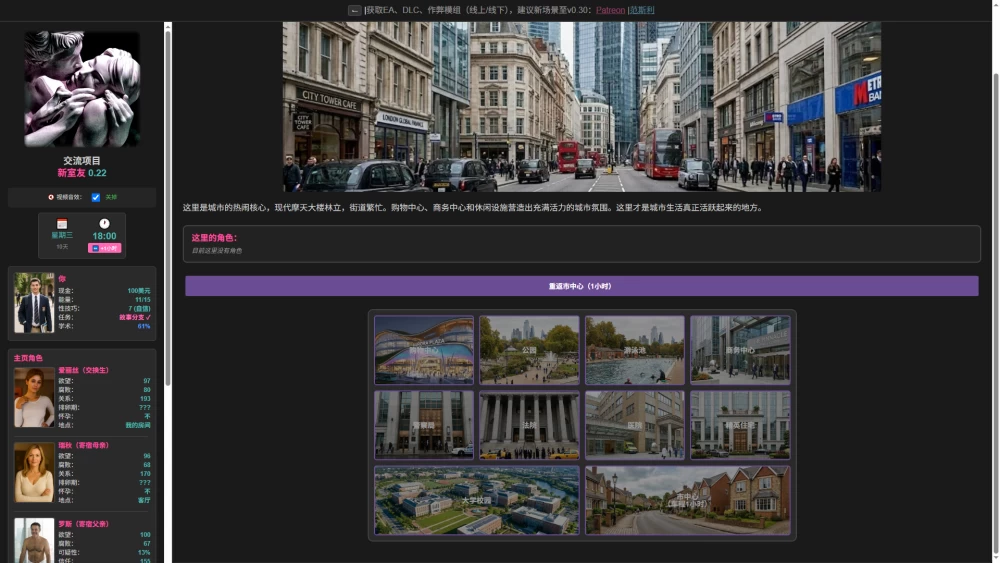Screen dimensions: 1000x563
Task: Go to the 公园 park tile
Action: (529, 350)
